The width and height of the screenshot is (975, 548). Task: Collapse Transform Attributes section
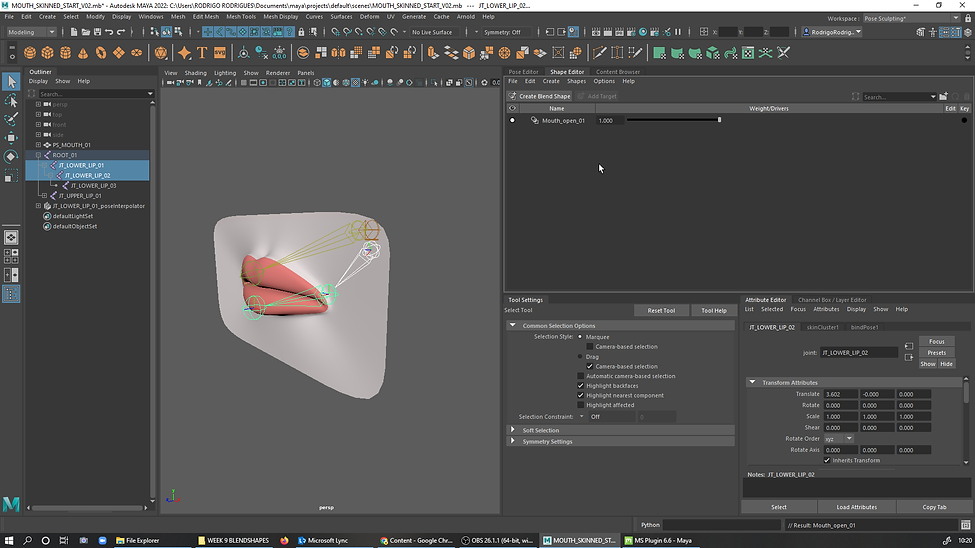point(752,382)
